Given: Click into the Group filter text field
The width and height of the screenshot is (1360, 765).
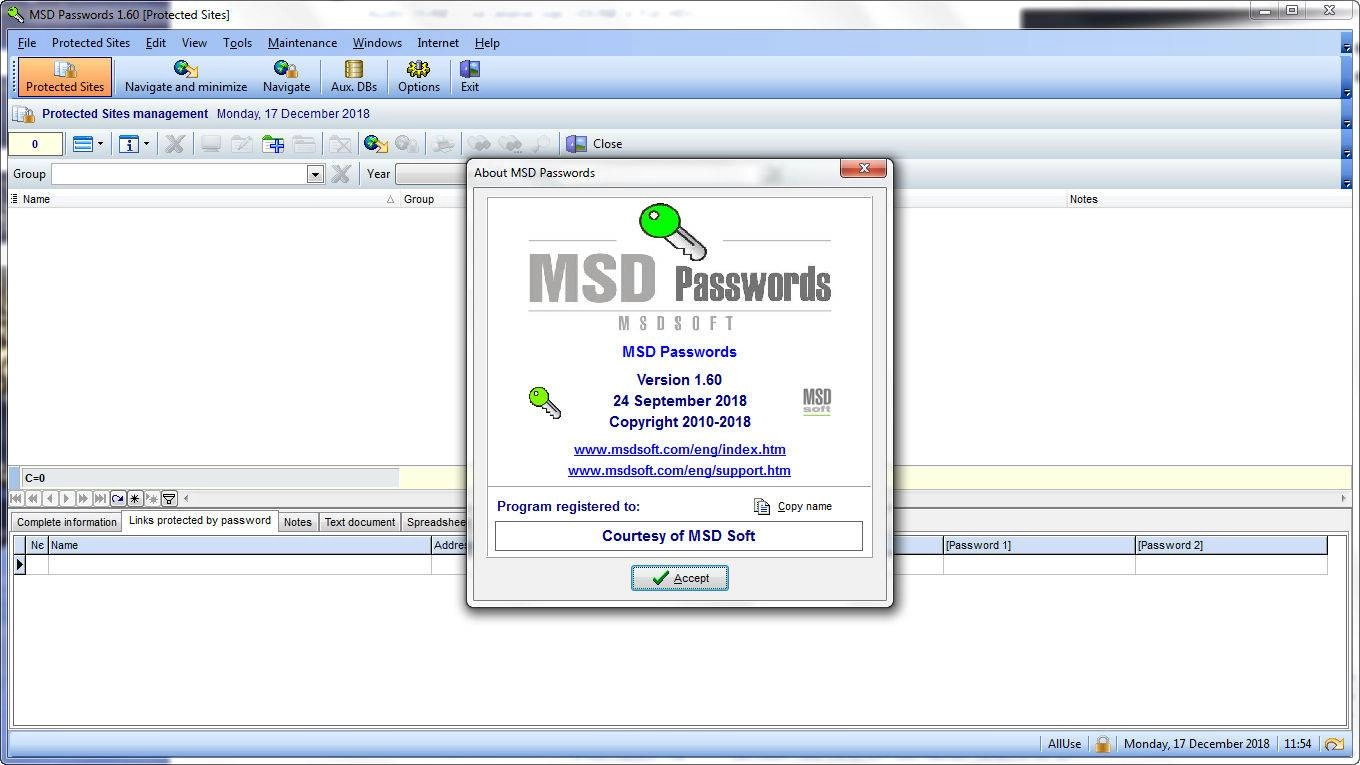Looking at the screenshot, I should (179, 174).
